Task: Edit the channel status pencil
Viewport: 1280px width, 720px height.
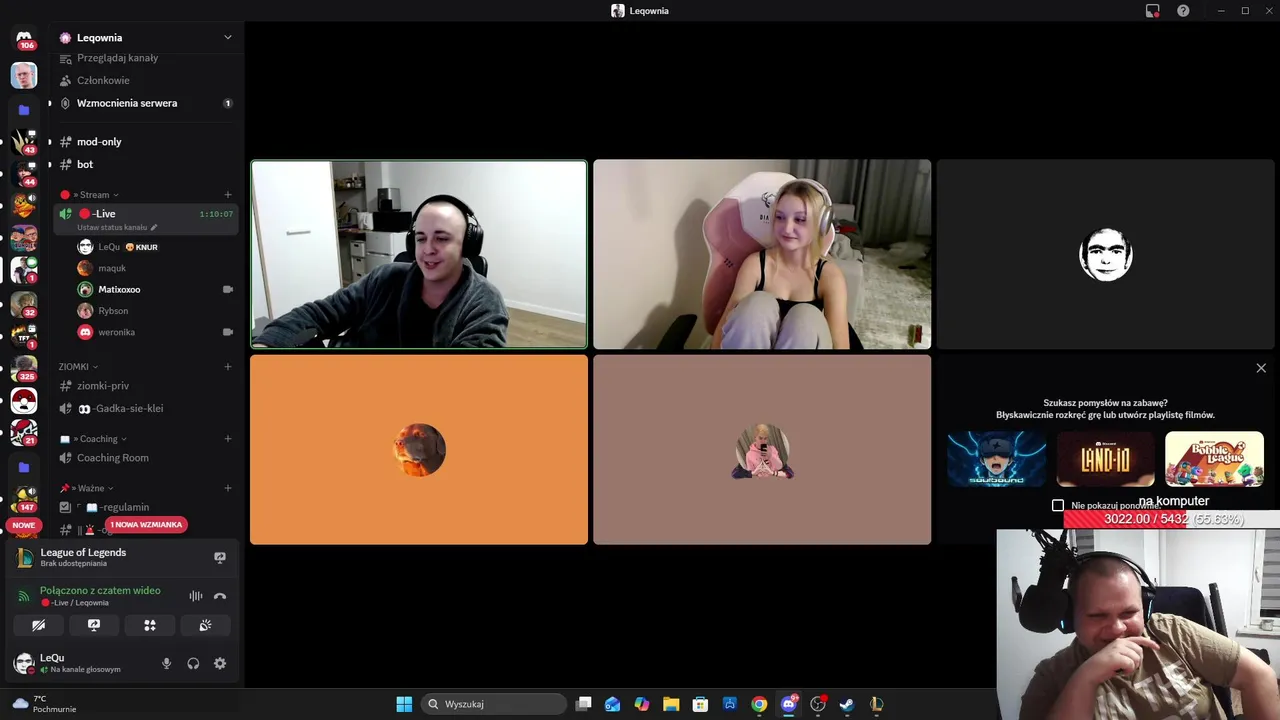Action: (x=153, y=227)
